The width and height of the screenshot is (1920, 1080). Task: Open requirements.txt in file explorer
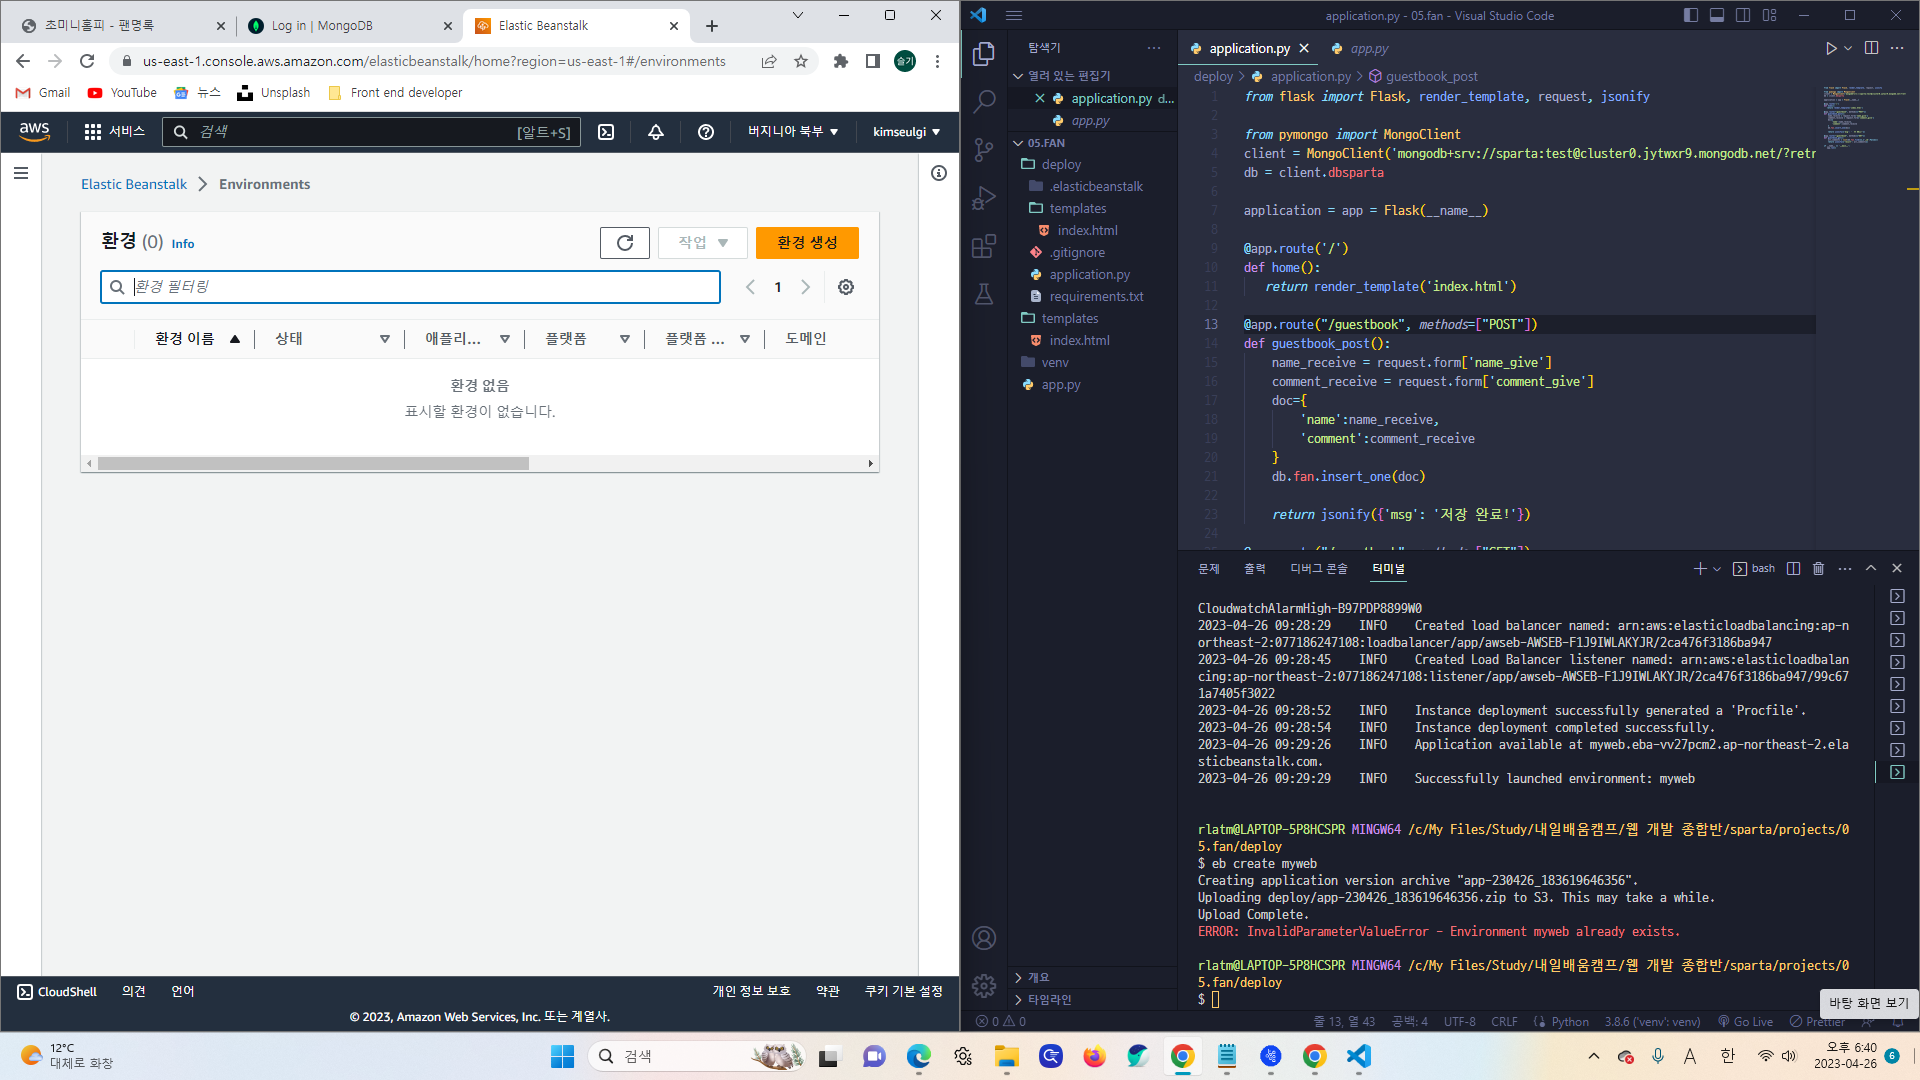pyautogui.click(x=1096, y=297)
